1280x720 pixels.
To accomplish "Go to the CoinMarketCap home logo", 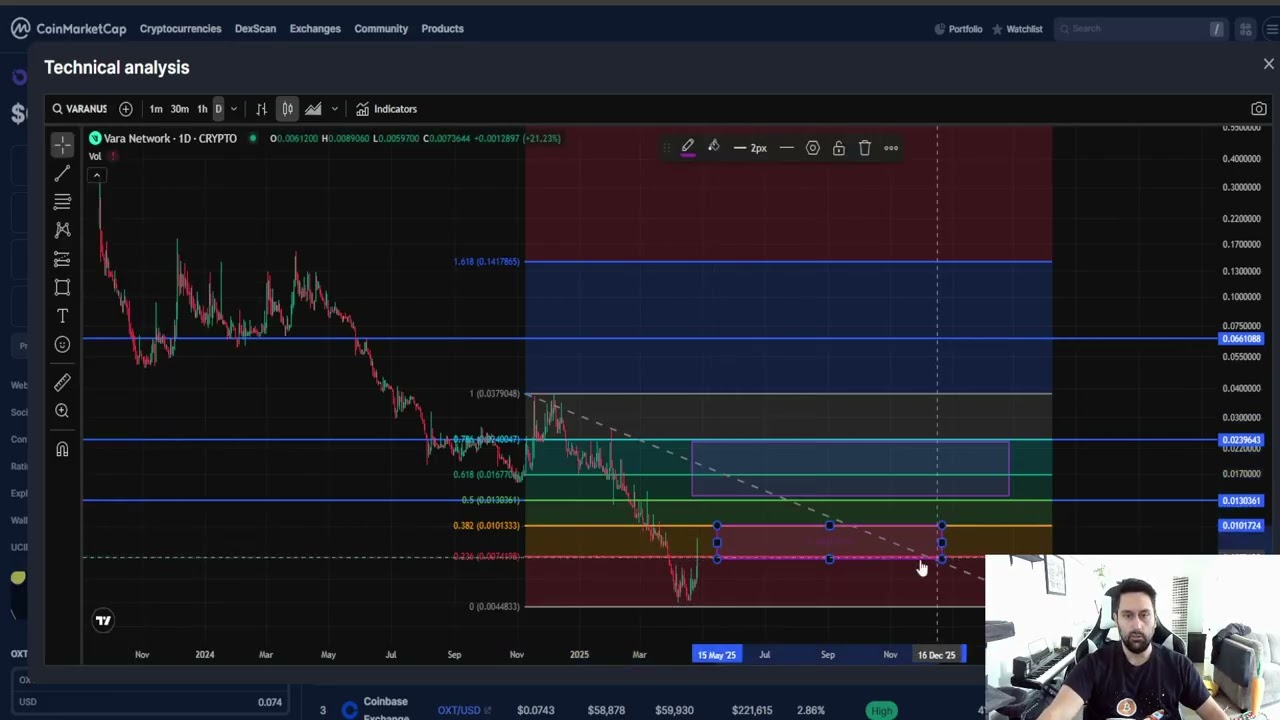I will click(69, 29).
